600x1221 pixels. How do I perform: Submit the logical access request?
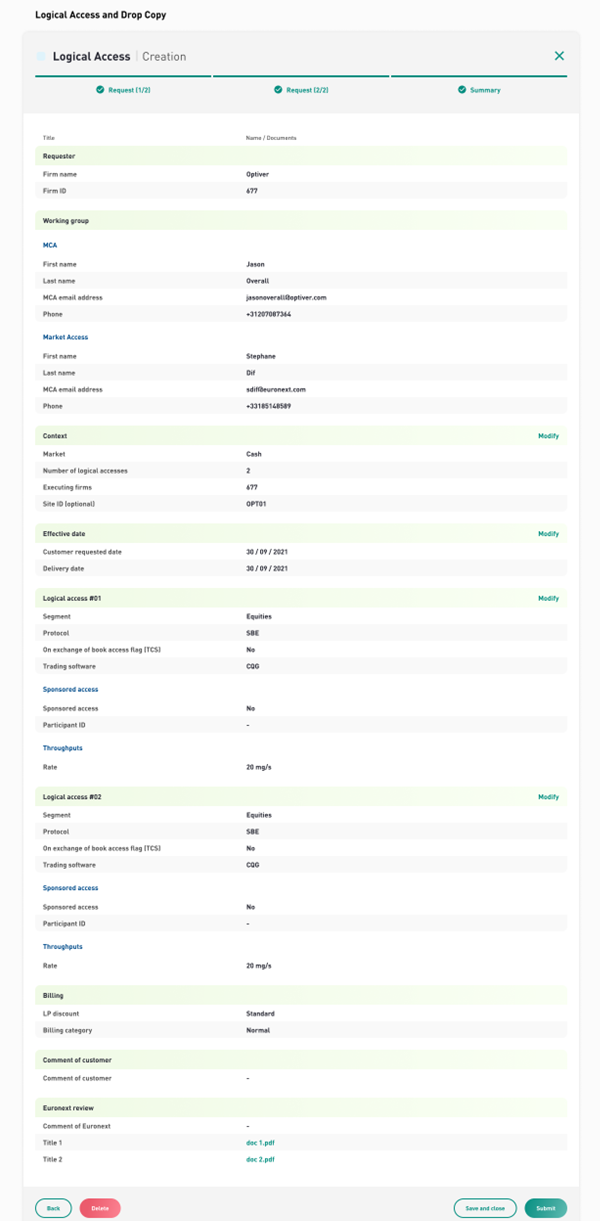tap(545, 1208)
